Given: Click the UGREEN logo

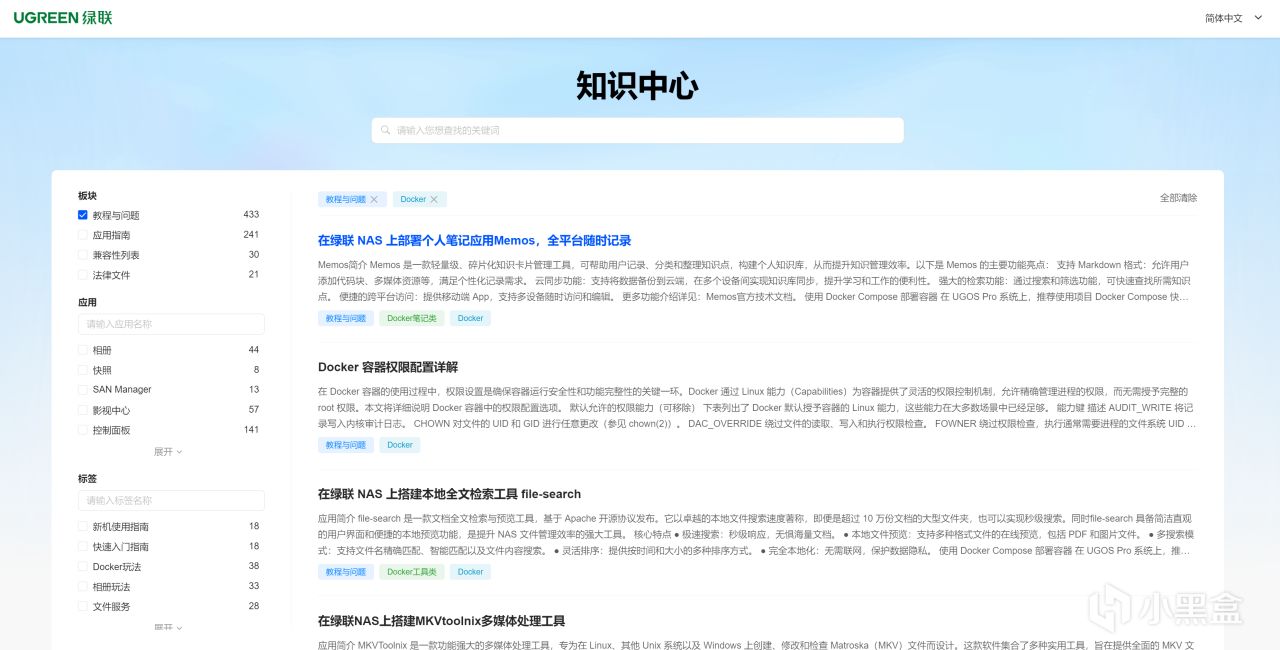Looking at the screenshot, I should (x=63, y=18).
